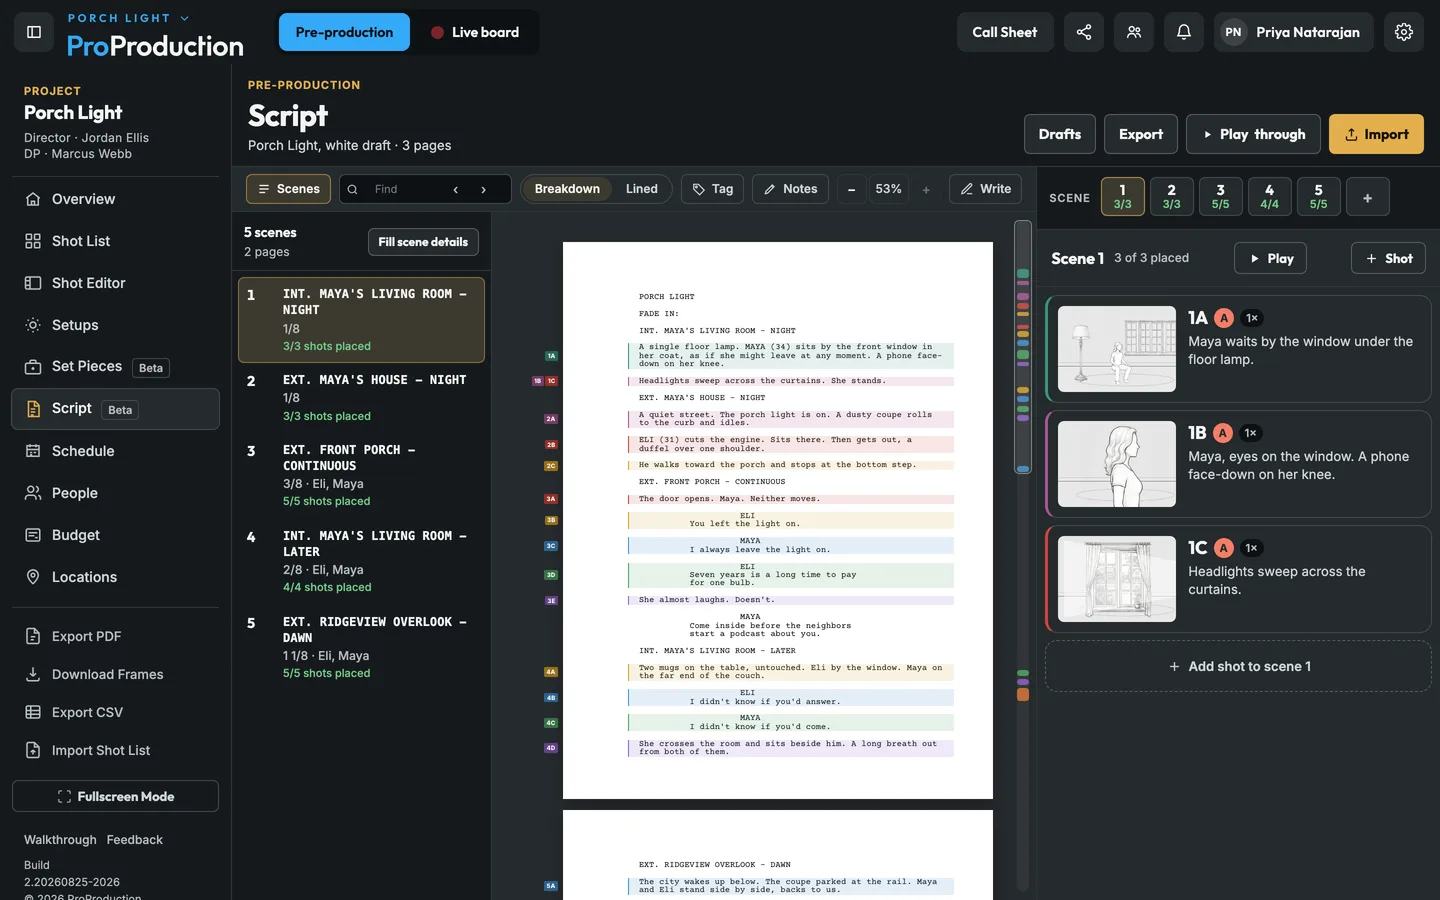Switch to Lined view
Screen dimensions: 1440x900
point(642,189)
